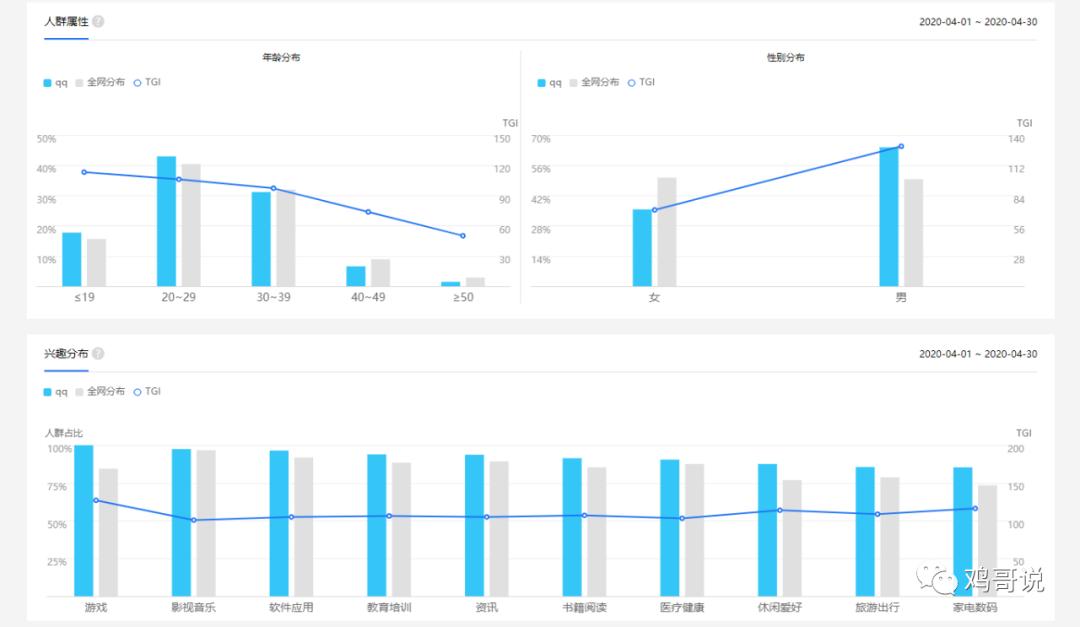This screenshot has height=627, width=1080.
Task: Click TGI line point above 40~49 age group
Action: click(x=368, y=212)
